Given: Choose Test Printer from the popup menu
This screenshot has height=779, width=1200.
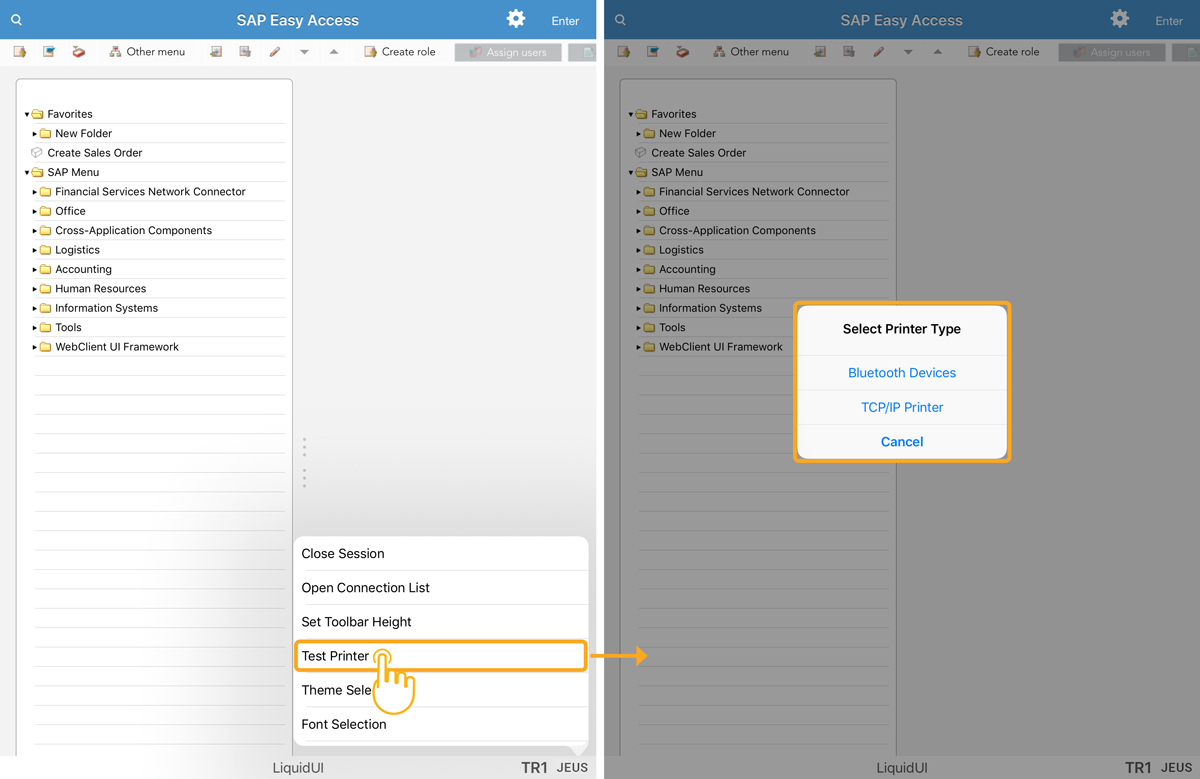Looking at the screenshot, I should click(x=336, y=656).
